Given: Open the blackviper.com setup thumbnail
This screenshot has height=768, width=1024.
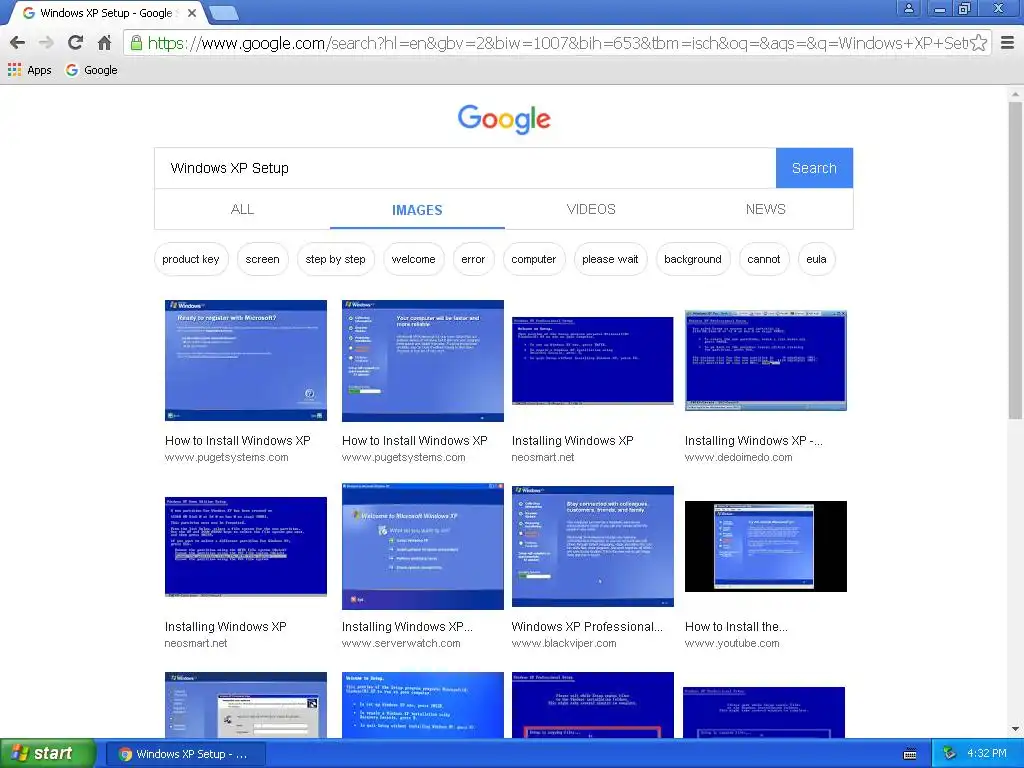Looking at the screenshot, I should click(x=592, y=547).
